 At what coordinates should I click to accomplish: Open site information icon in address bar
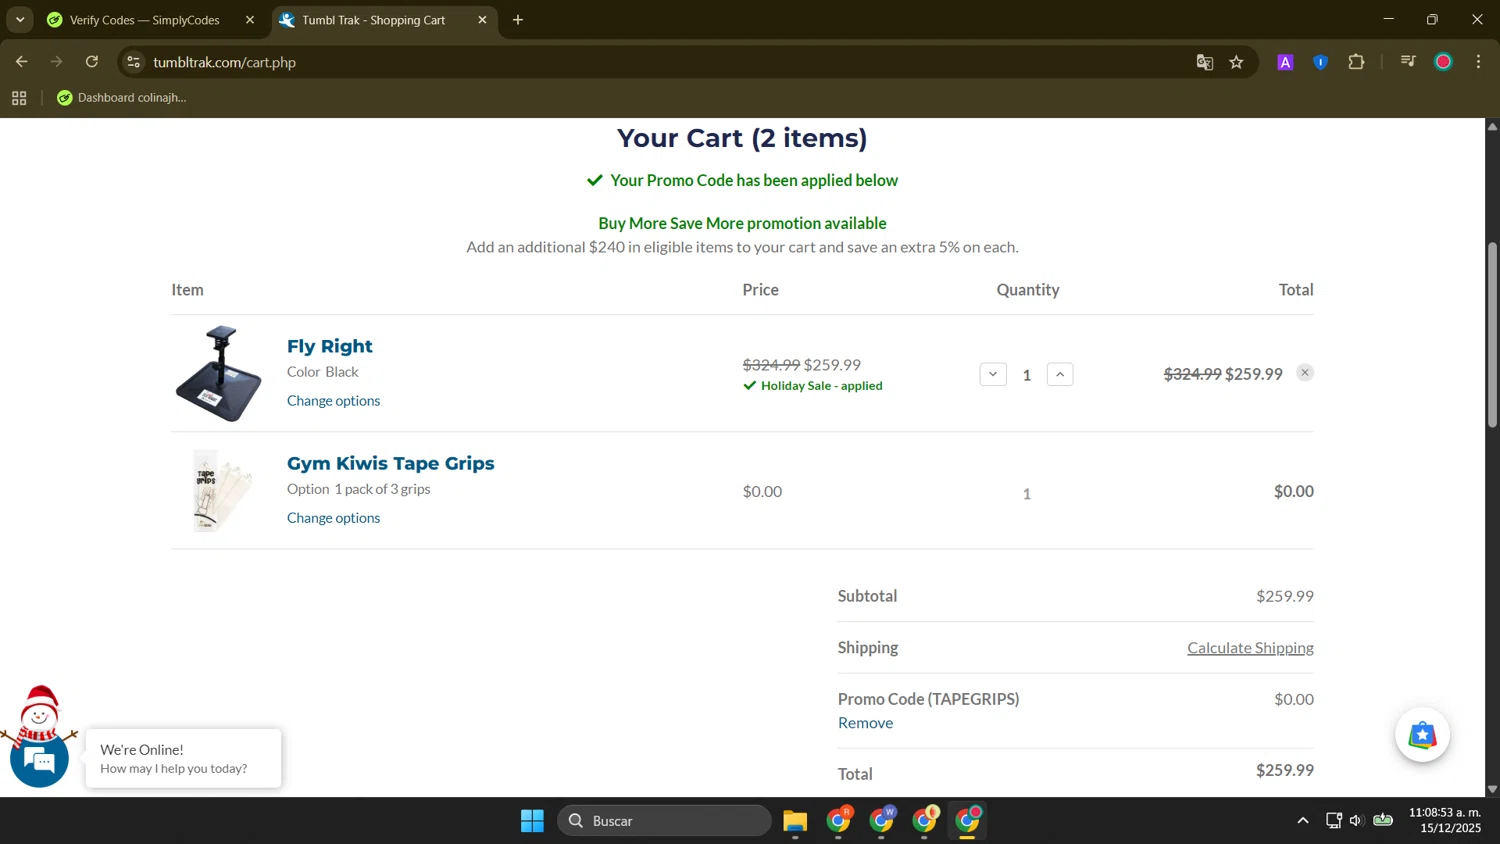click(134, 62)
